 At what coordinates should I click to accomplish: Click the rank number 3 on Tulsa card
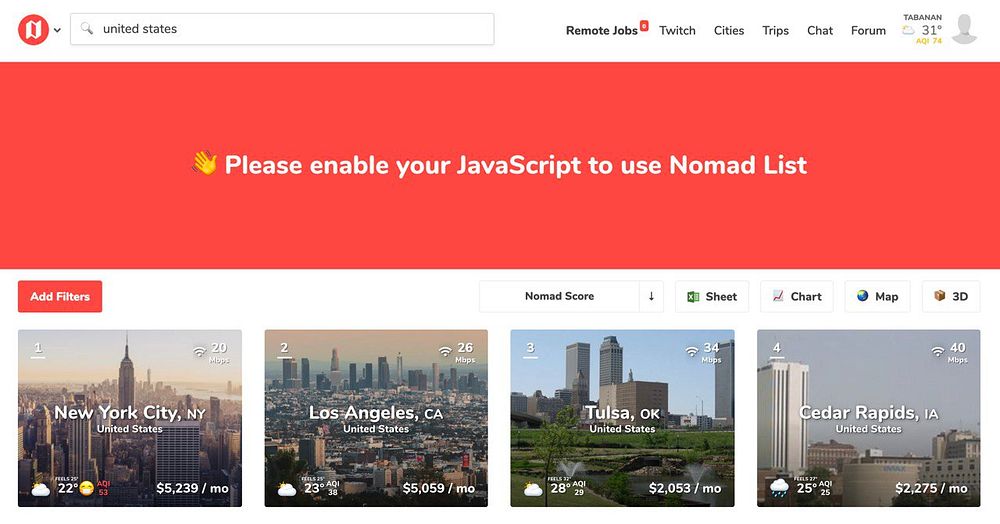[531, 348]
